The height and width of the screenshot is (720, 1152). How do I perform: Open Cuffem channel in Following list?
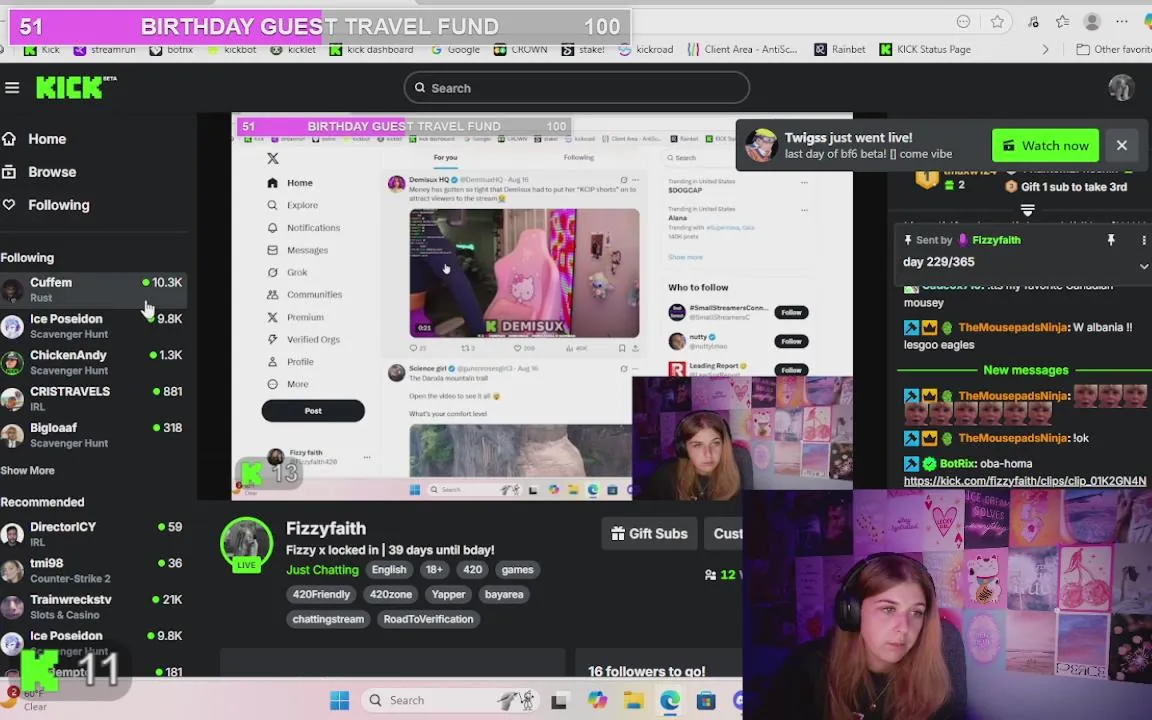(x=93, y=289)
